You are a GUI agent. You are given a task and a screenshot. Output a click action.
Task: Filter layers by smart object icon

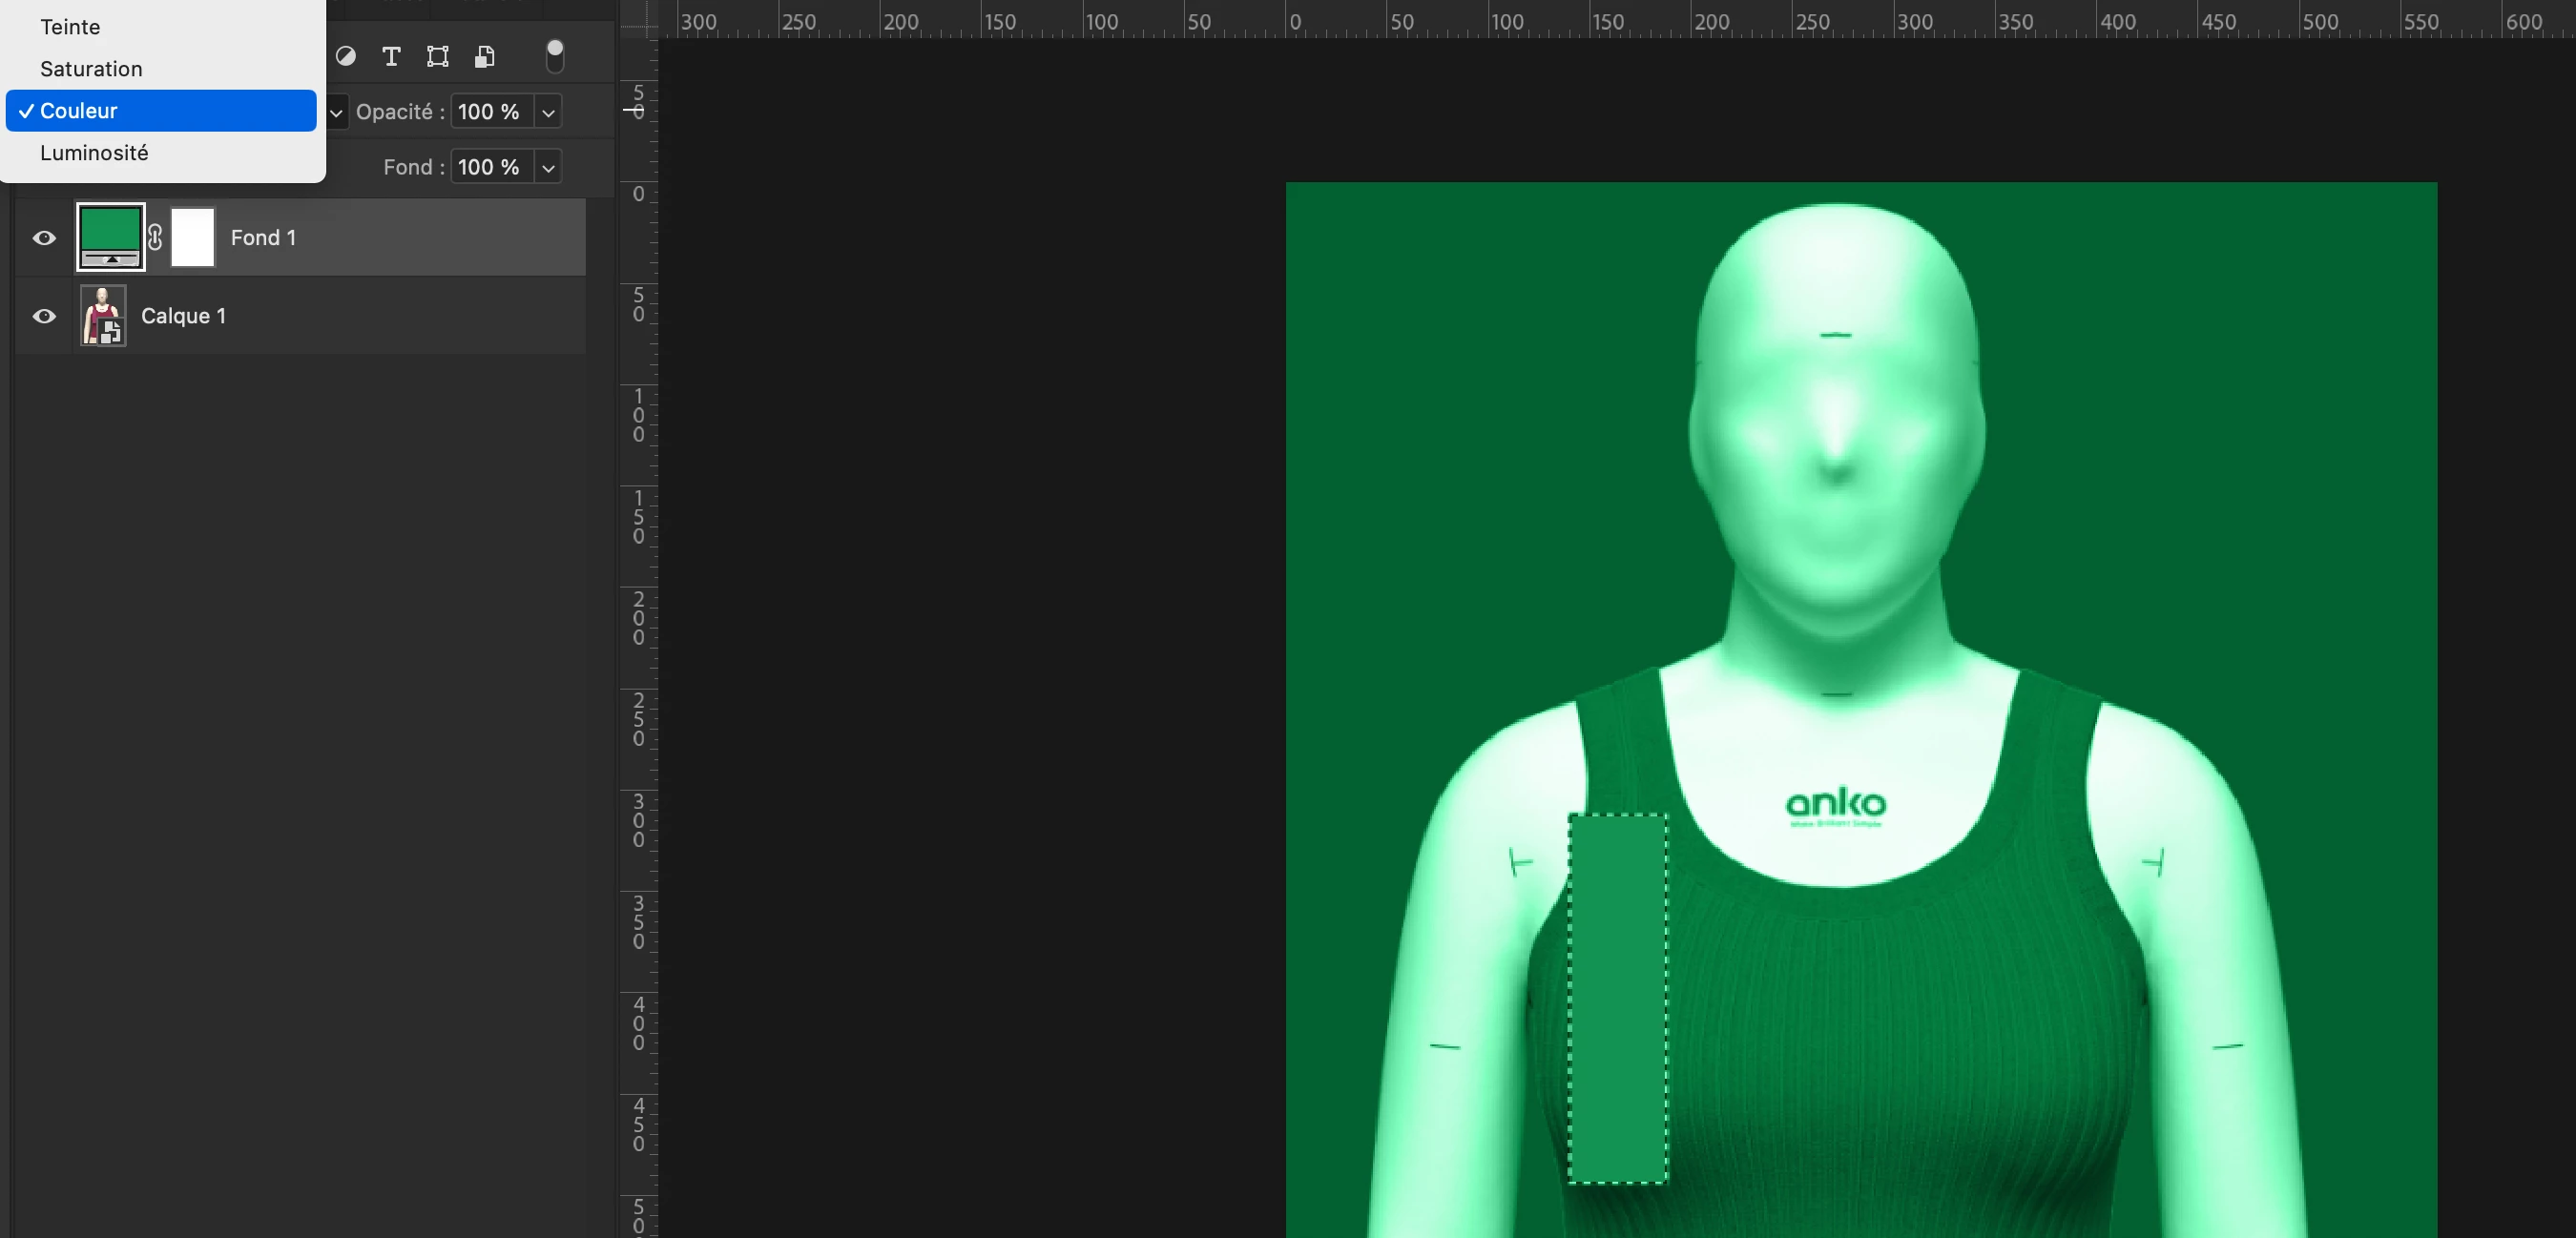(x=485, y=56)
